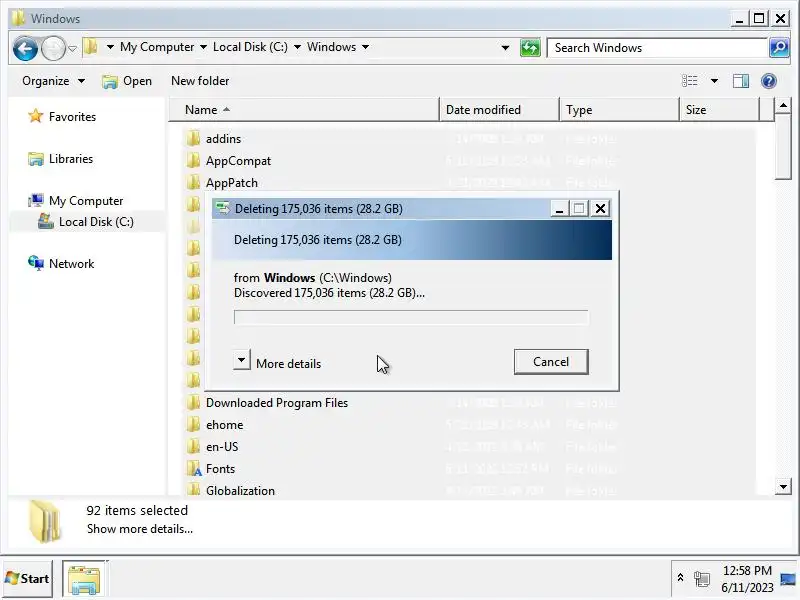This screenshot has height=600, width=800.
Task: Click the Forward navigation arrow
Action: point(53,48)
